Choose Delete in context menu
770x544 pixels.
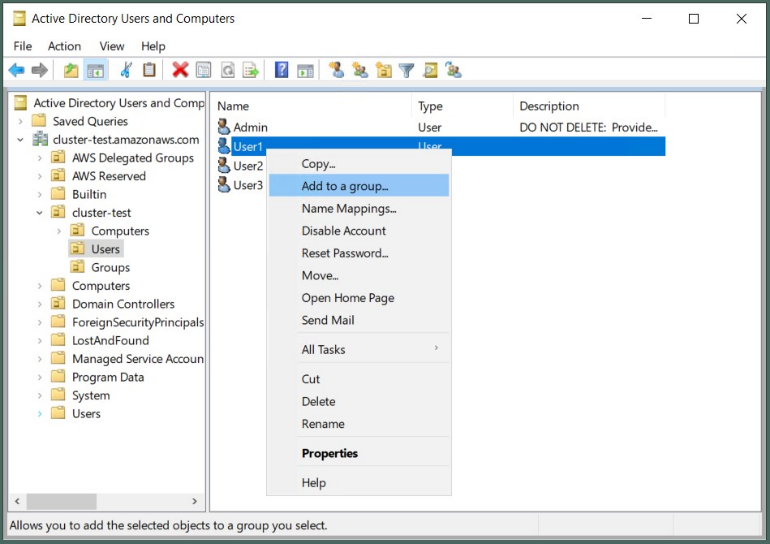(x=359, y=402)
